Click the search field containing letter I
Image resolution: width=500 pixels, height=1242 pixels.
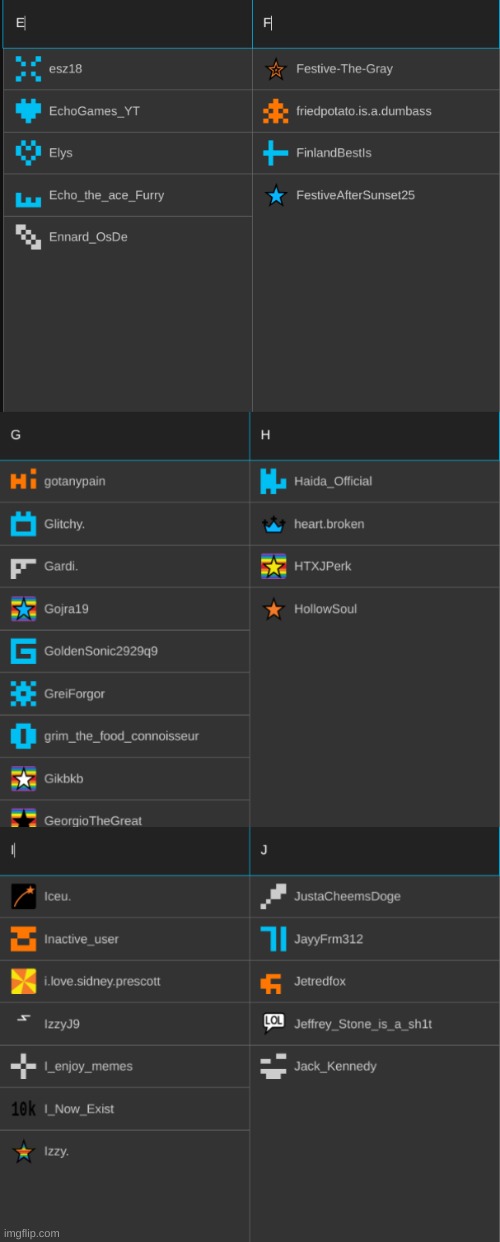pyautogui.click(x=125, y=850)
